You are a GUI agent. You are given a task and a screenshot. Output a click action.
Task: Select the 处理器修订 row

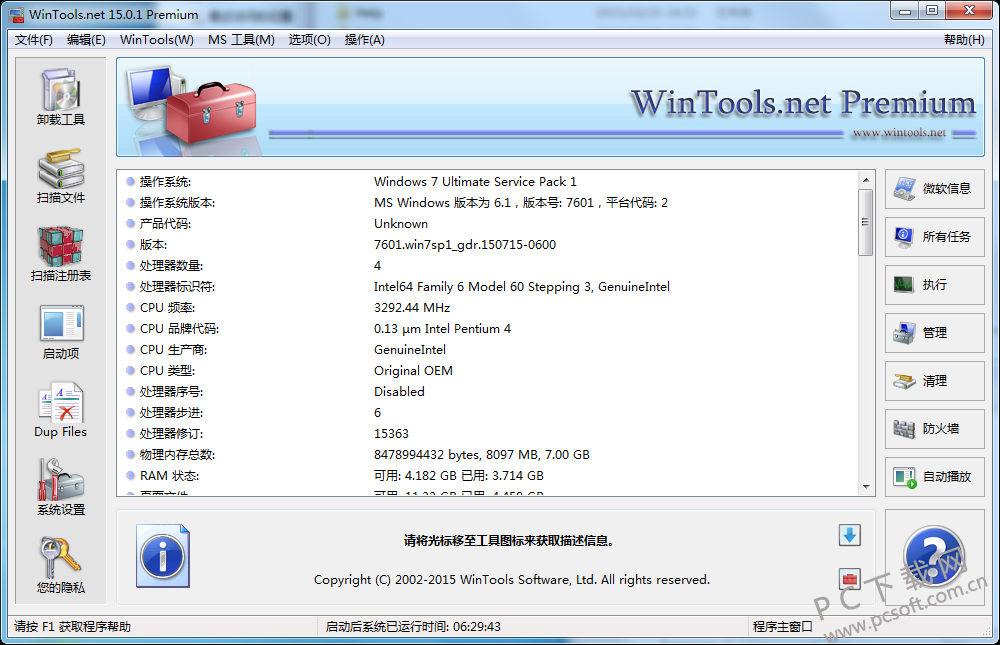[488, 434]
